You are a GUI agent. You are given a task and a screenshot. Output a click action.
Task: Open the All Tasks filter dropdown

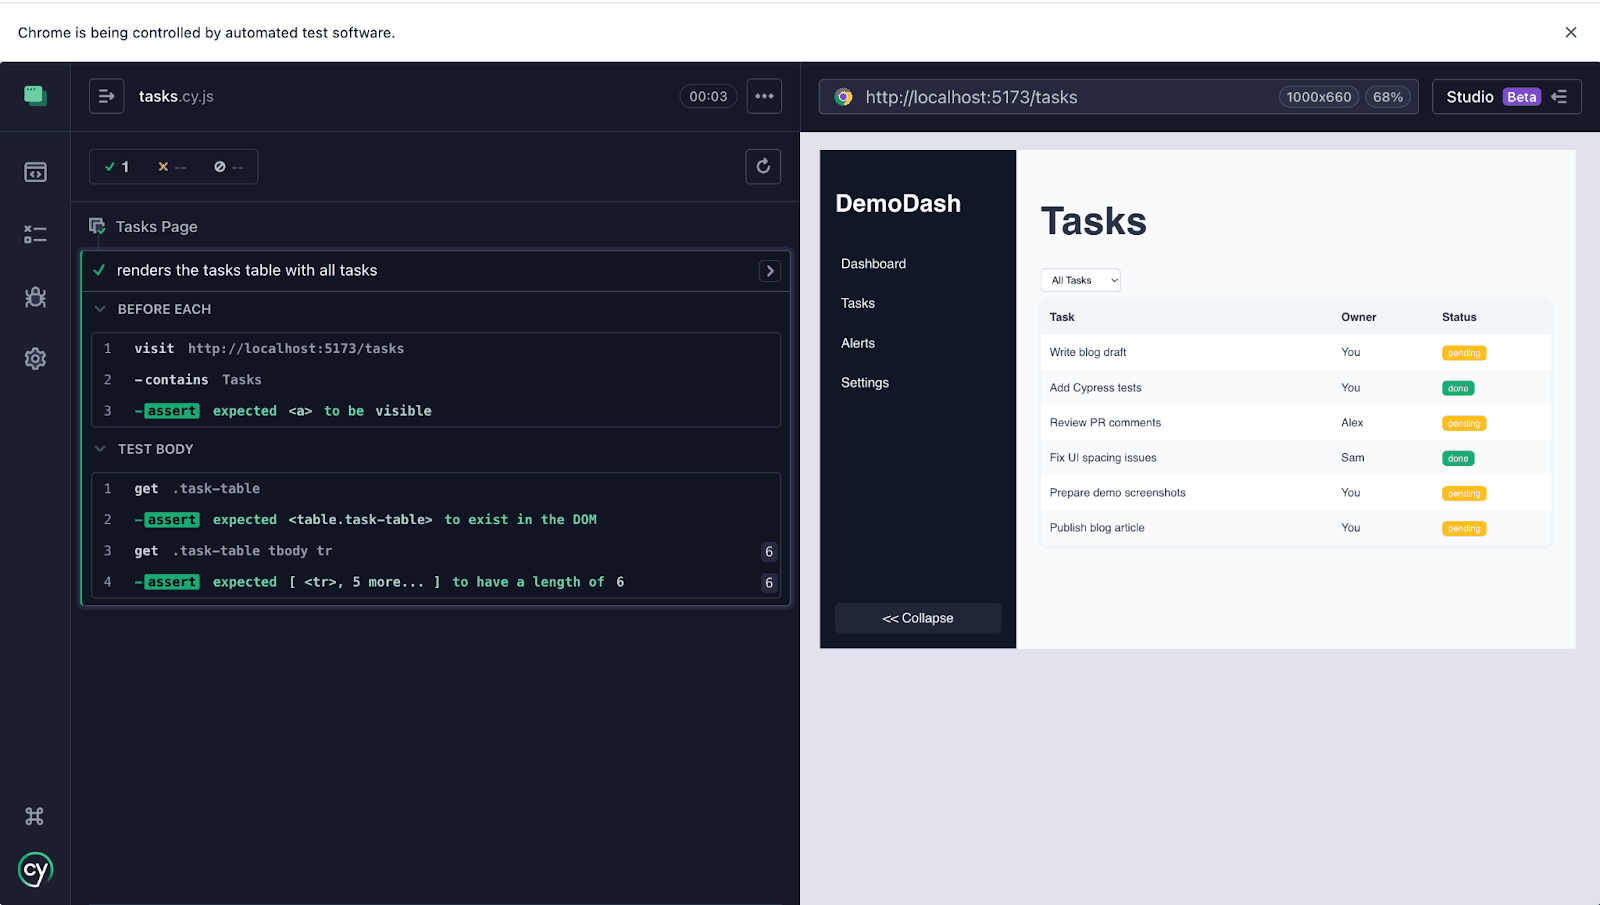(x=1080, y=280)
